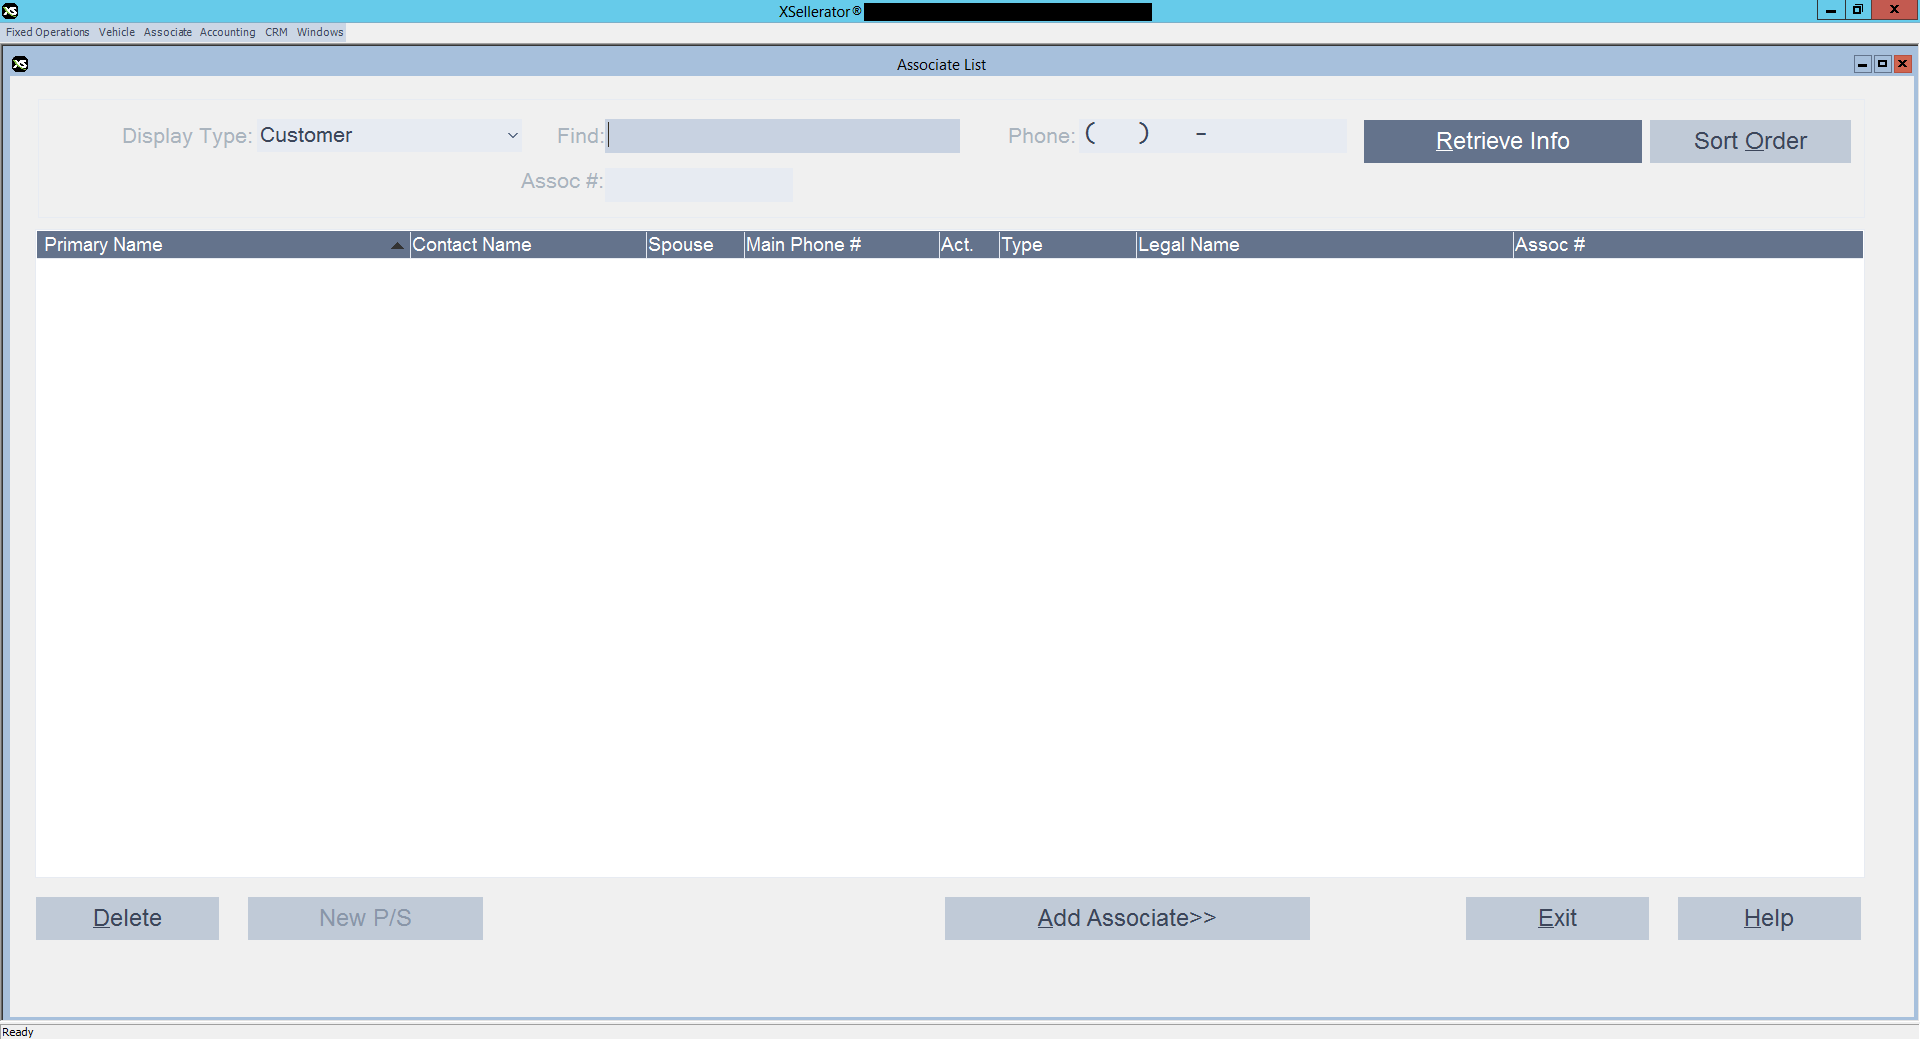Close the Associate List inner window

(1902, 64)
